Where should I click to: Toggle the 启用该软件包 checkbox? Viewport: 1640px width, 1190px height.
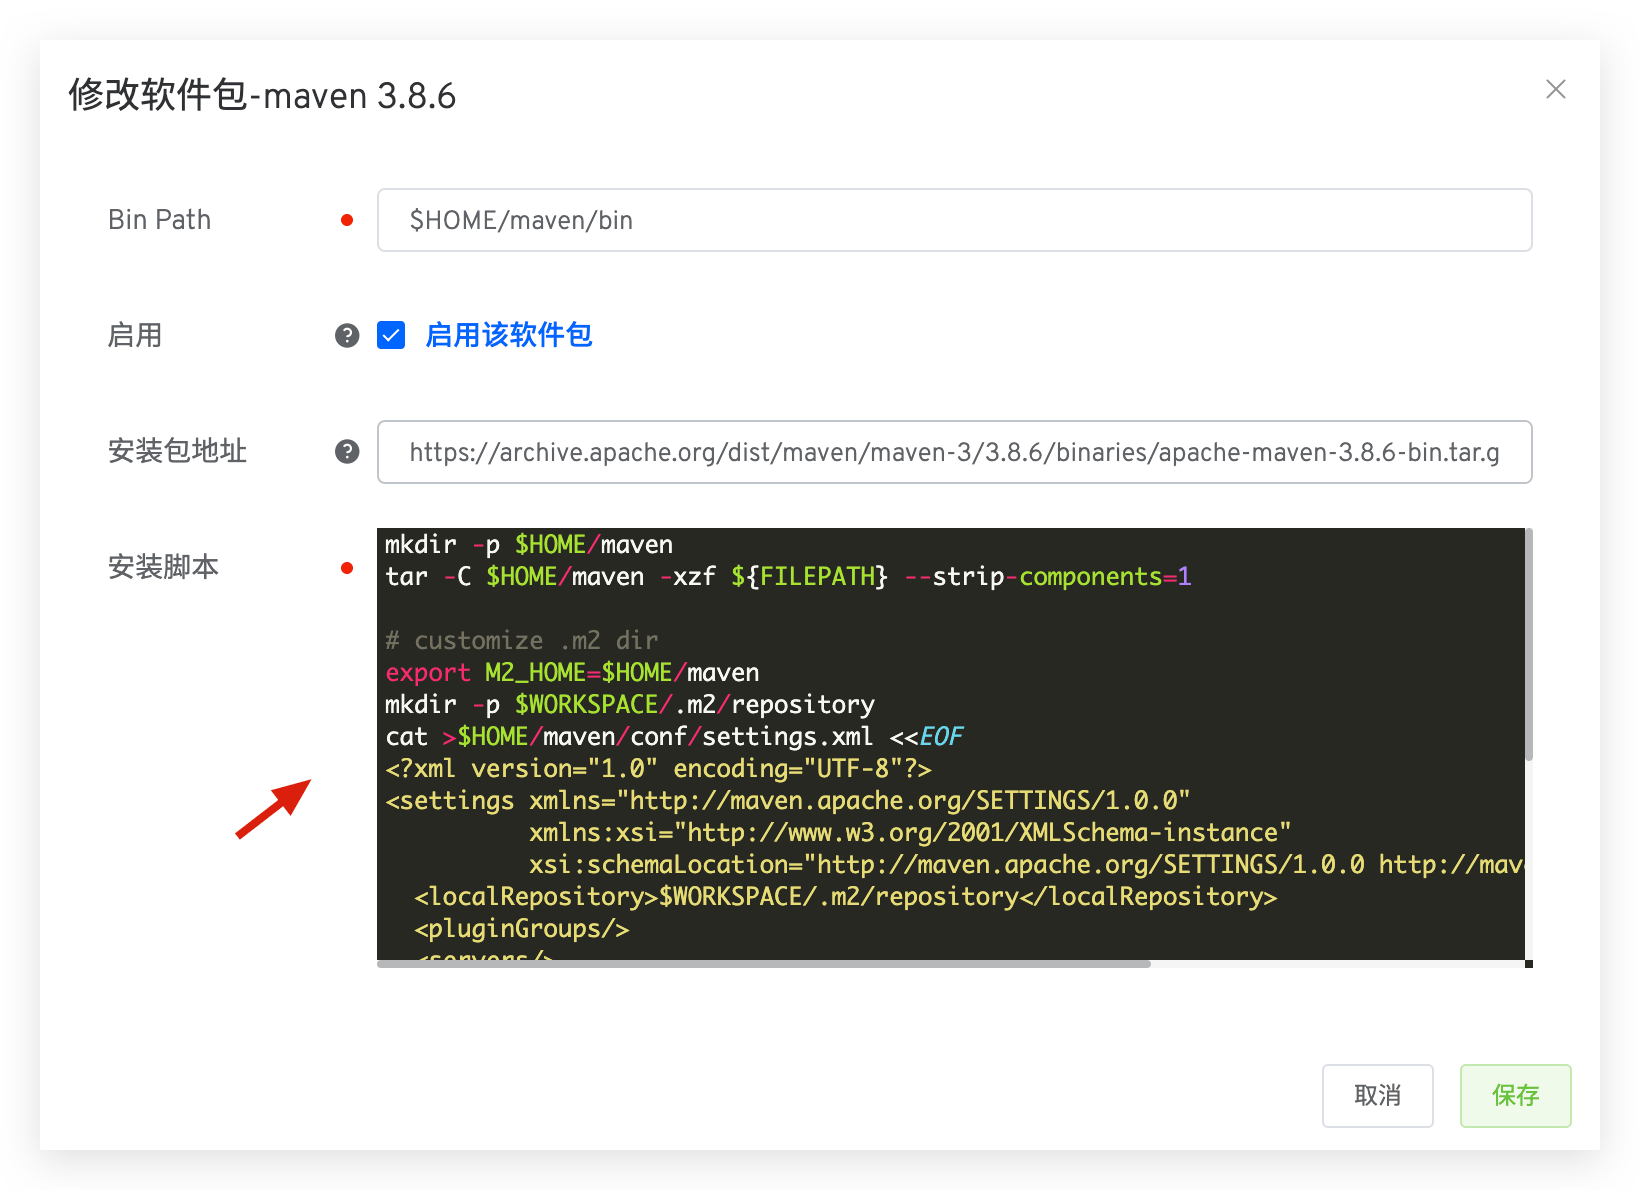coord(391,336)
